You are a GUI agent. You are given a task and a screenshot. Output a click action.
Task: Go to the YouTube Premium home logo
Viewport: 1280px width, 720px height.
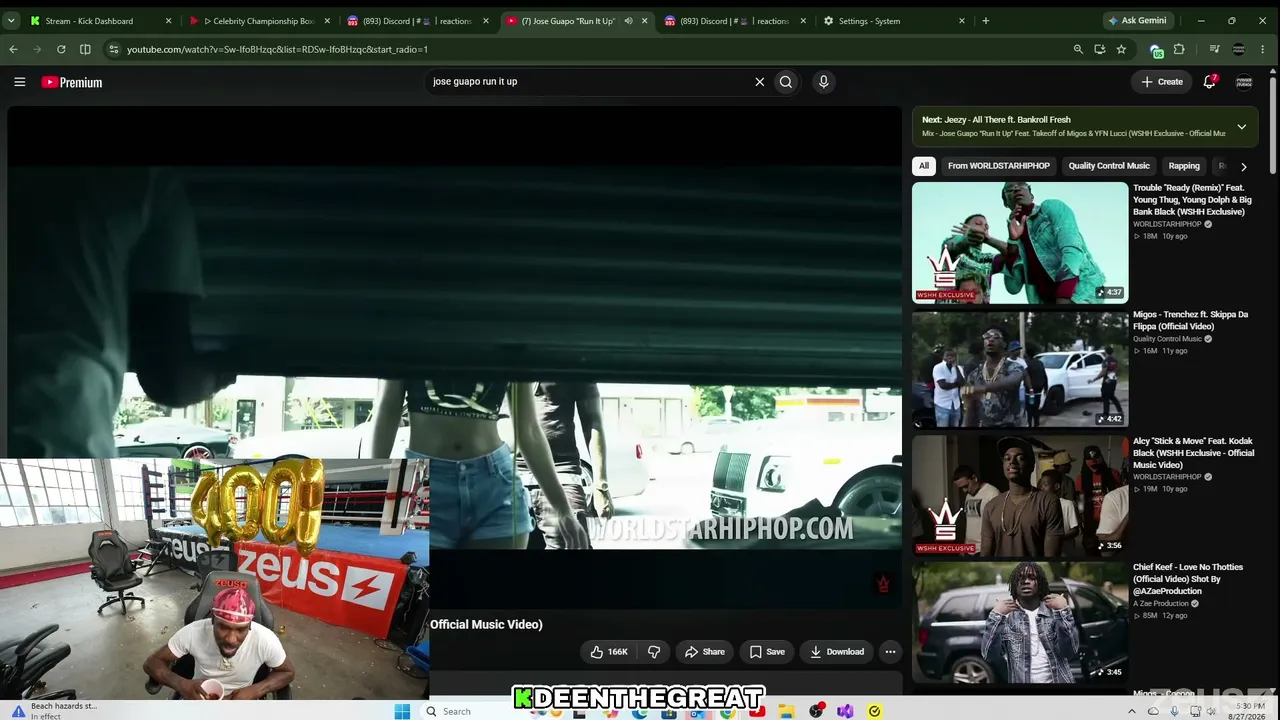72,82
